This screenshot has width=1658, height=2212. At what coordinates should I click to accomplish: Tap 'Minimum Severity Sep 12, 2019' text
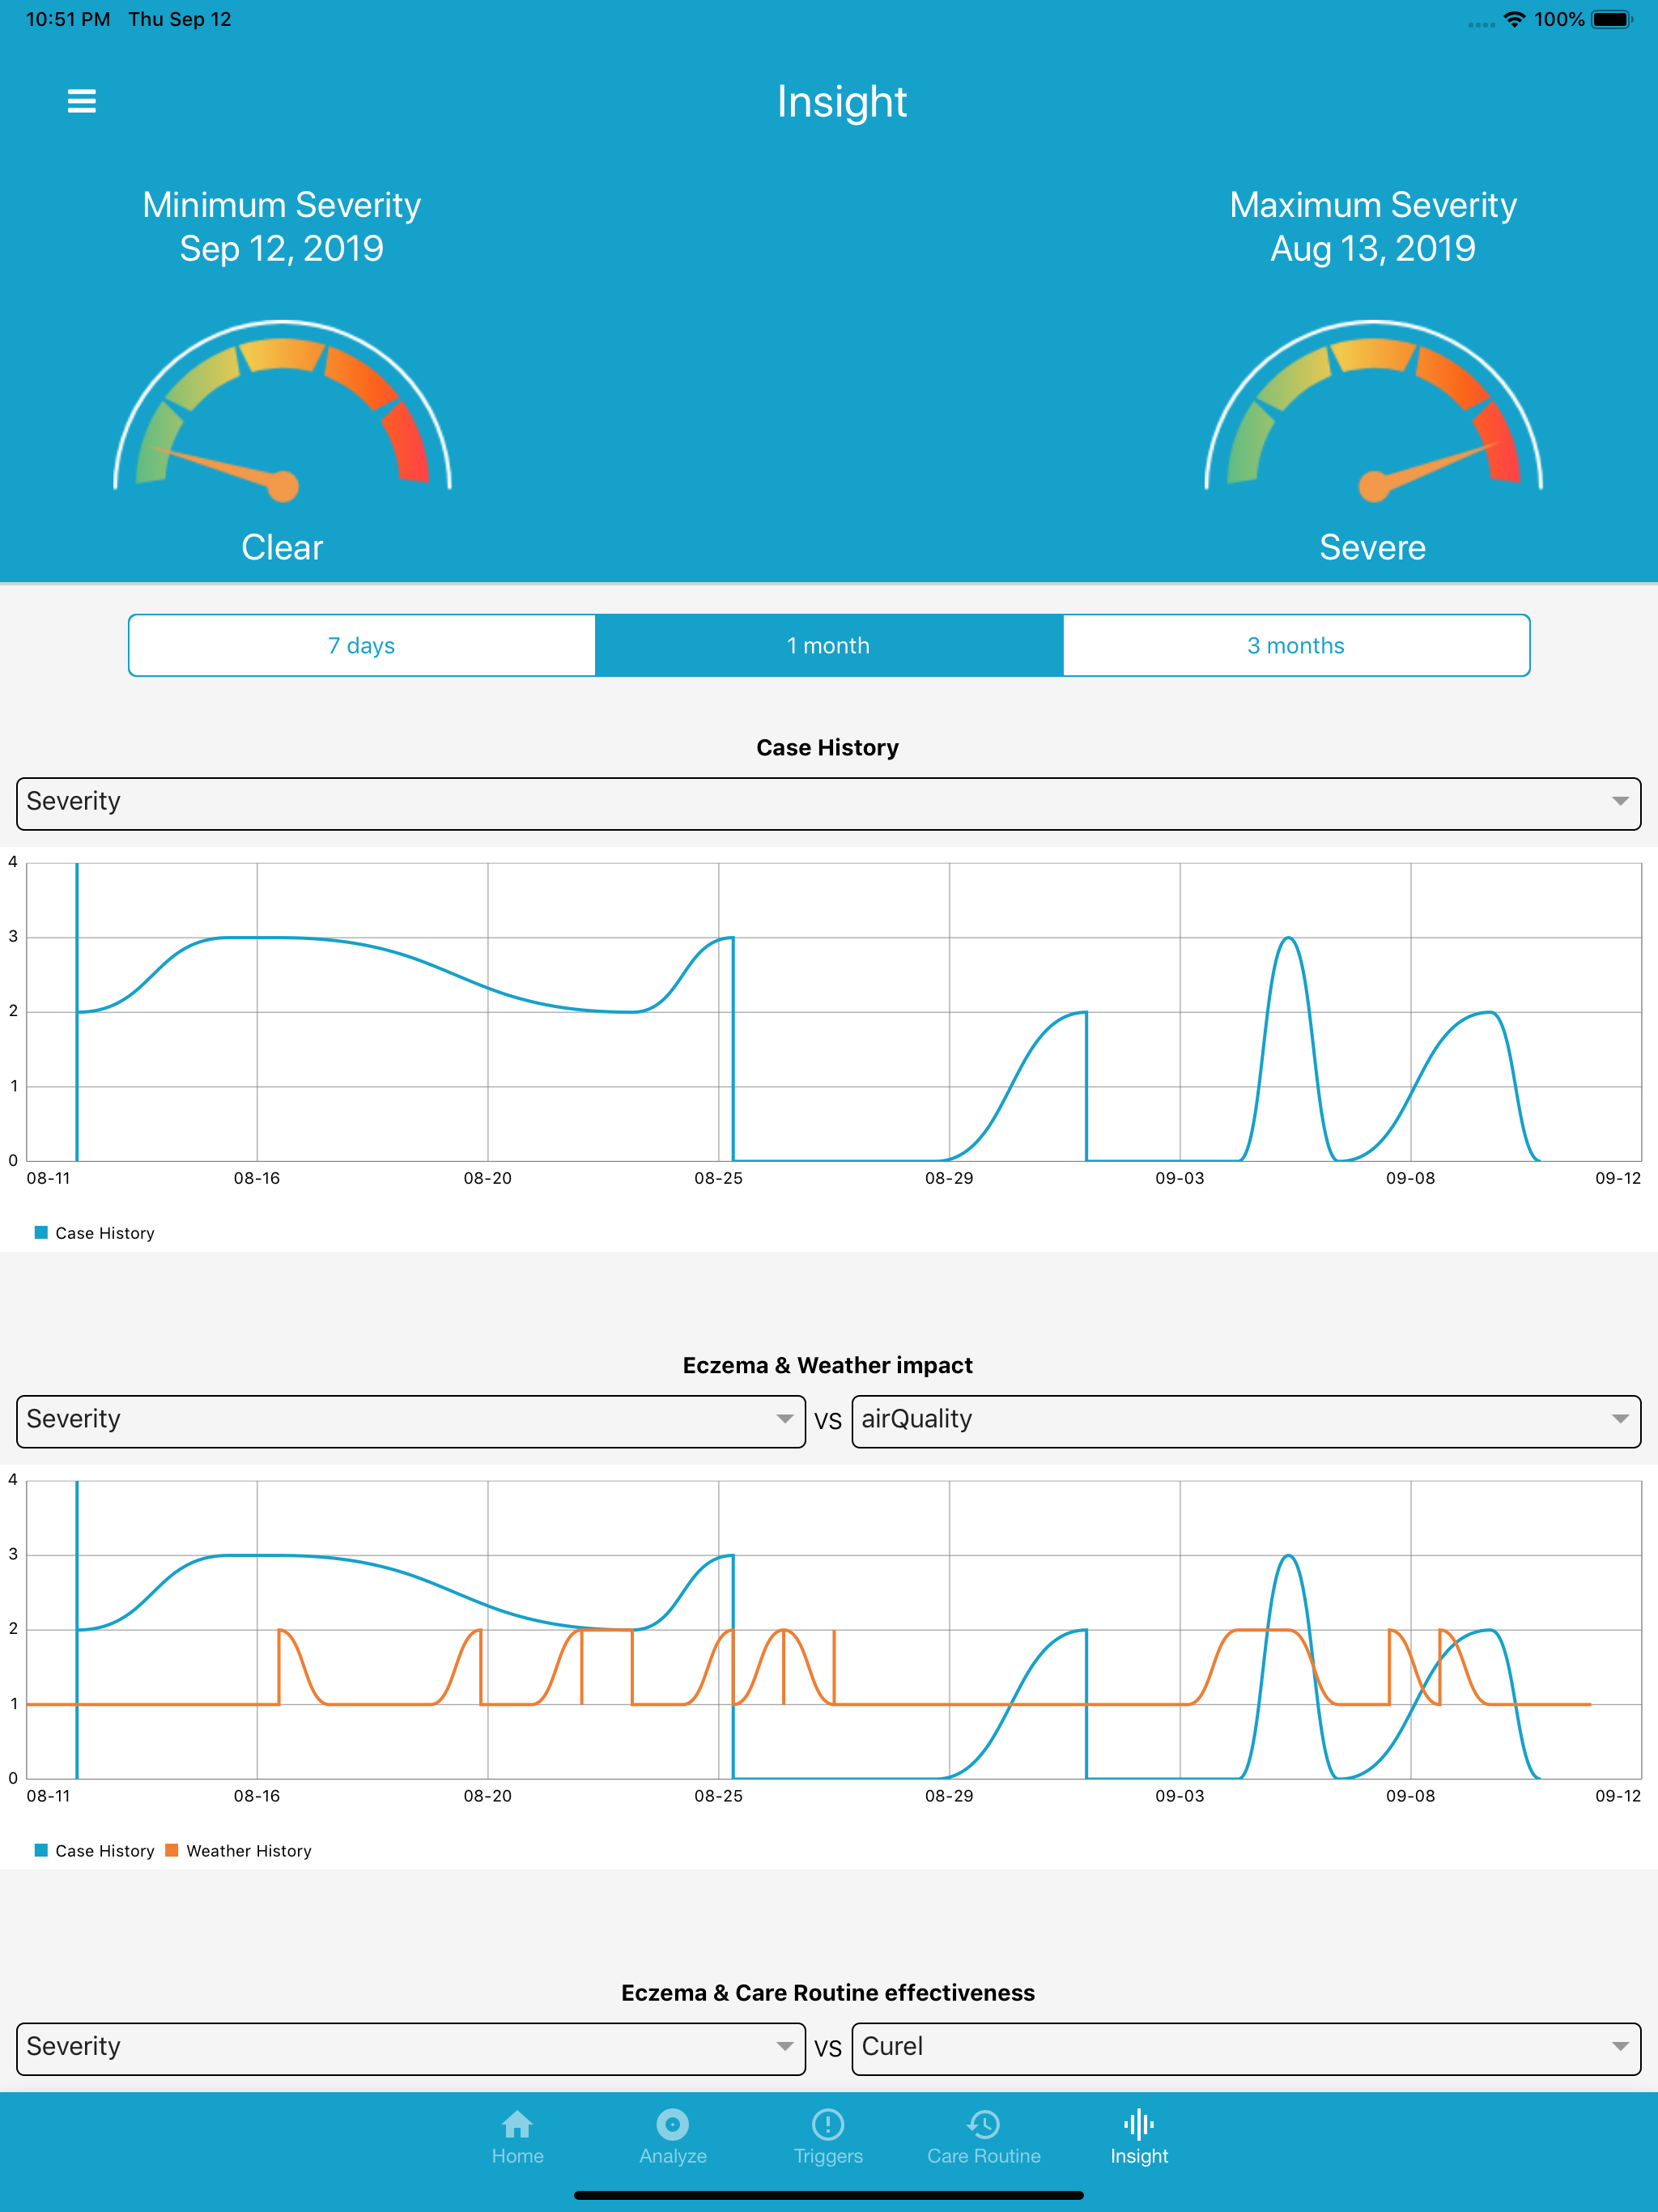pyautogui.click(x=282, y=226)
